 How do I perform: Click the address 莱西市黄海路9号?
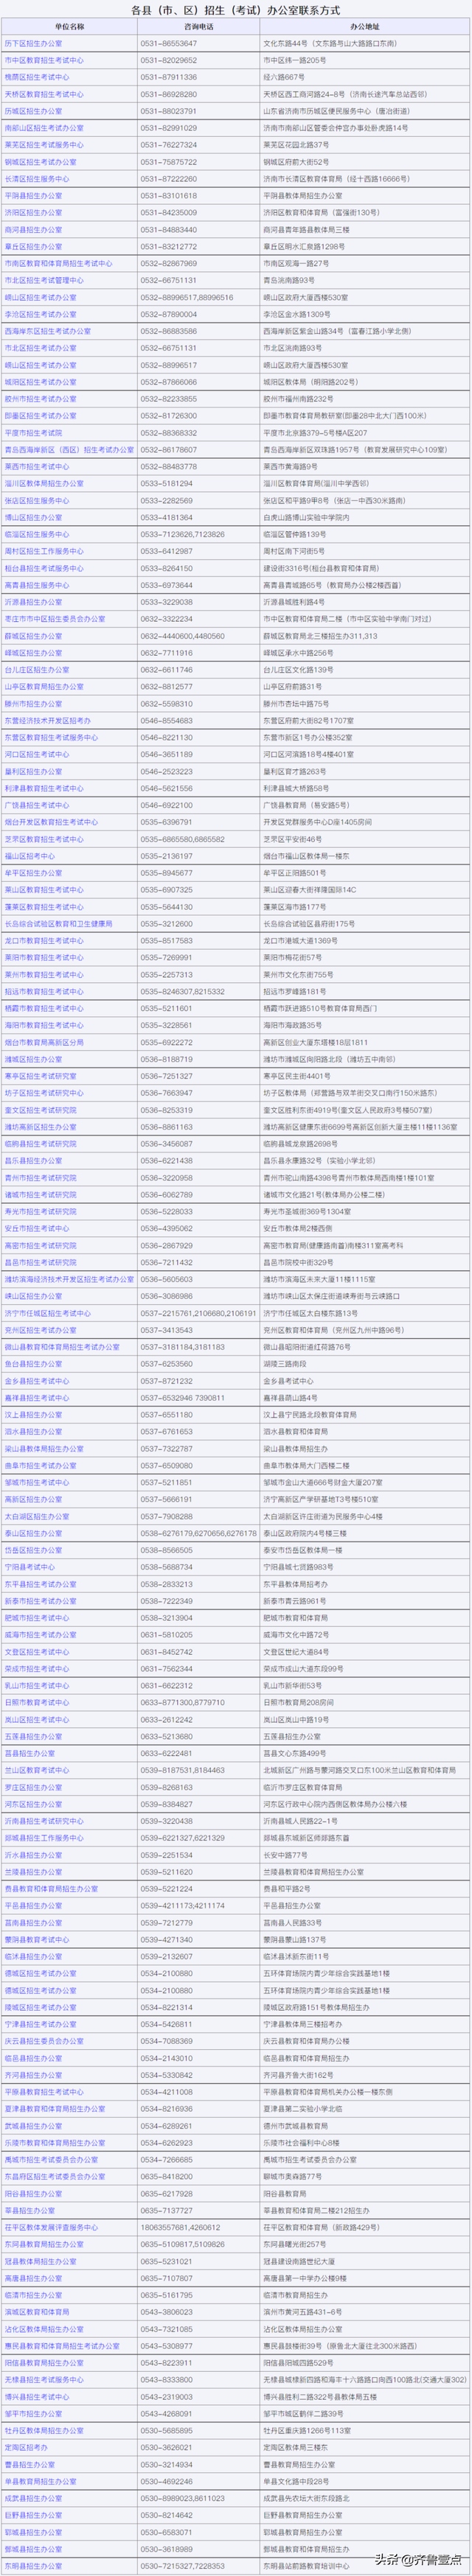[291, 466]
